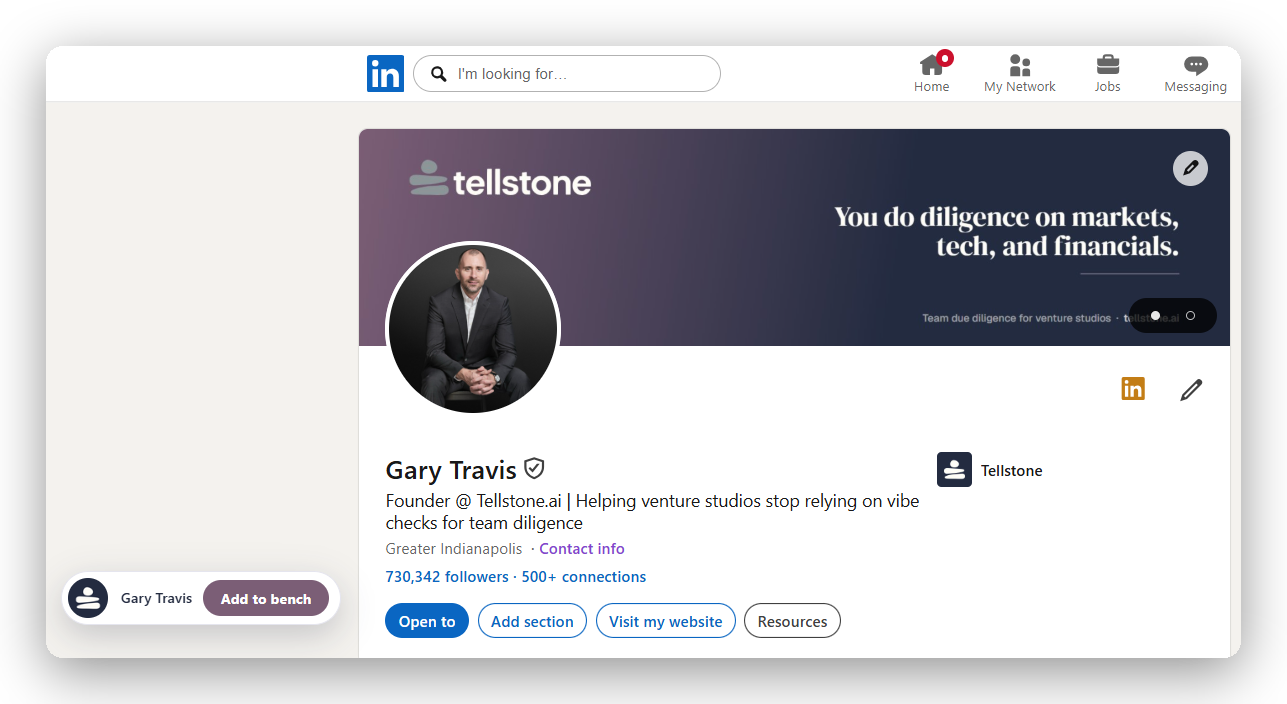The height and width of the screenshot is (704, 1287).
Task: View 500+ connections
Action: (584, 577)
